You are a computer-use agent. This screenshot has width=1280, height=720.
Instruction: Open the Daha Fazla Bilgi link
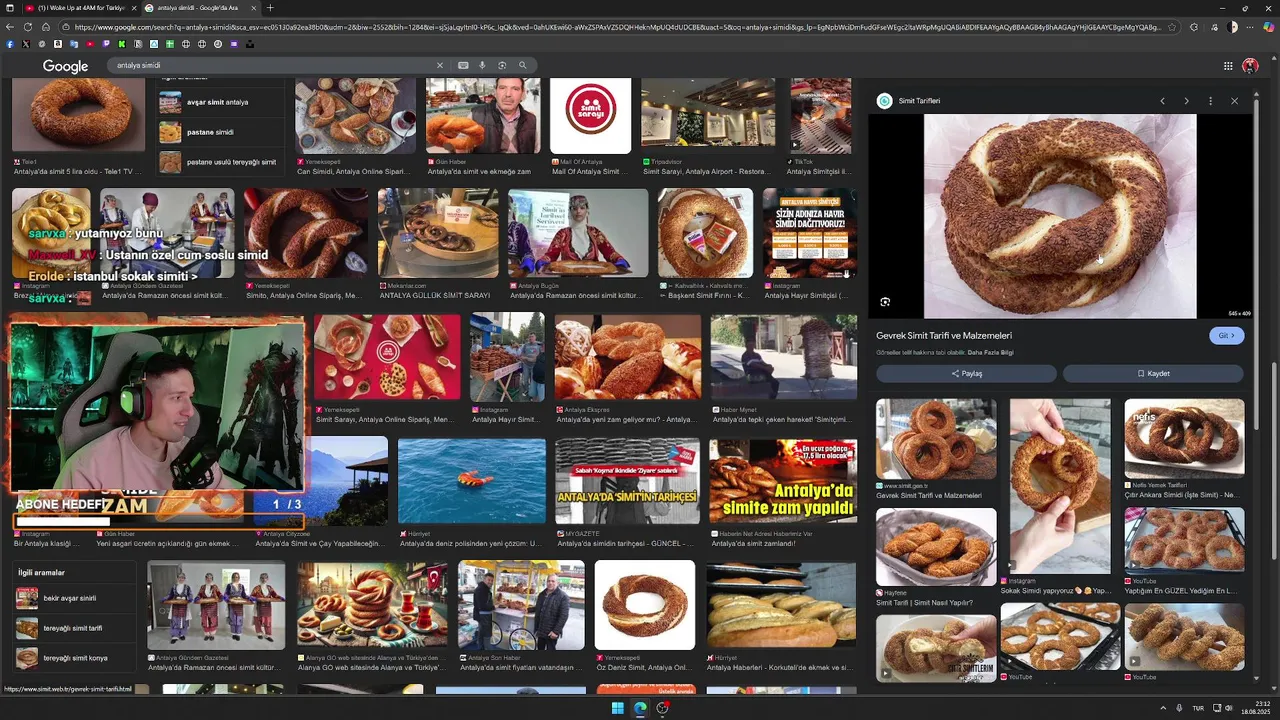pos(990,353)
